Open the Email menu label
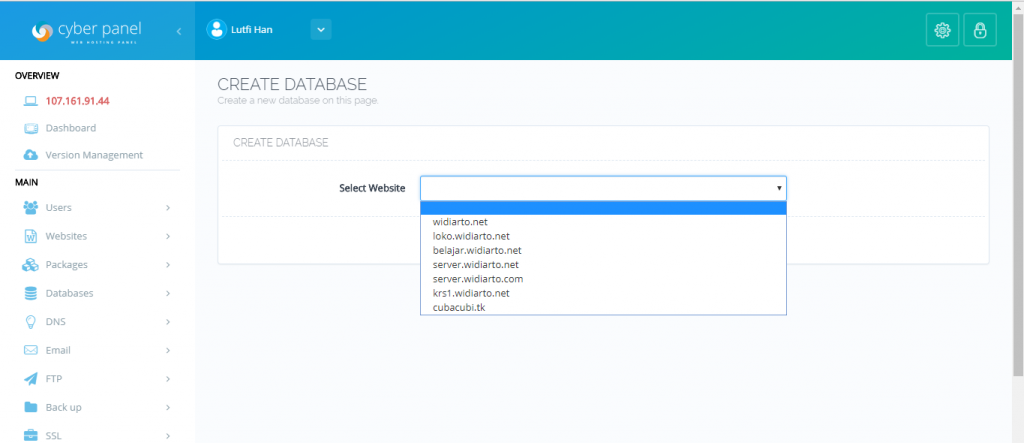This screenshot has width=1024, height=443. [x=58, y=350]
